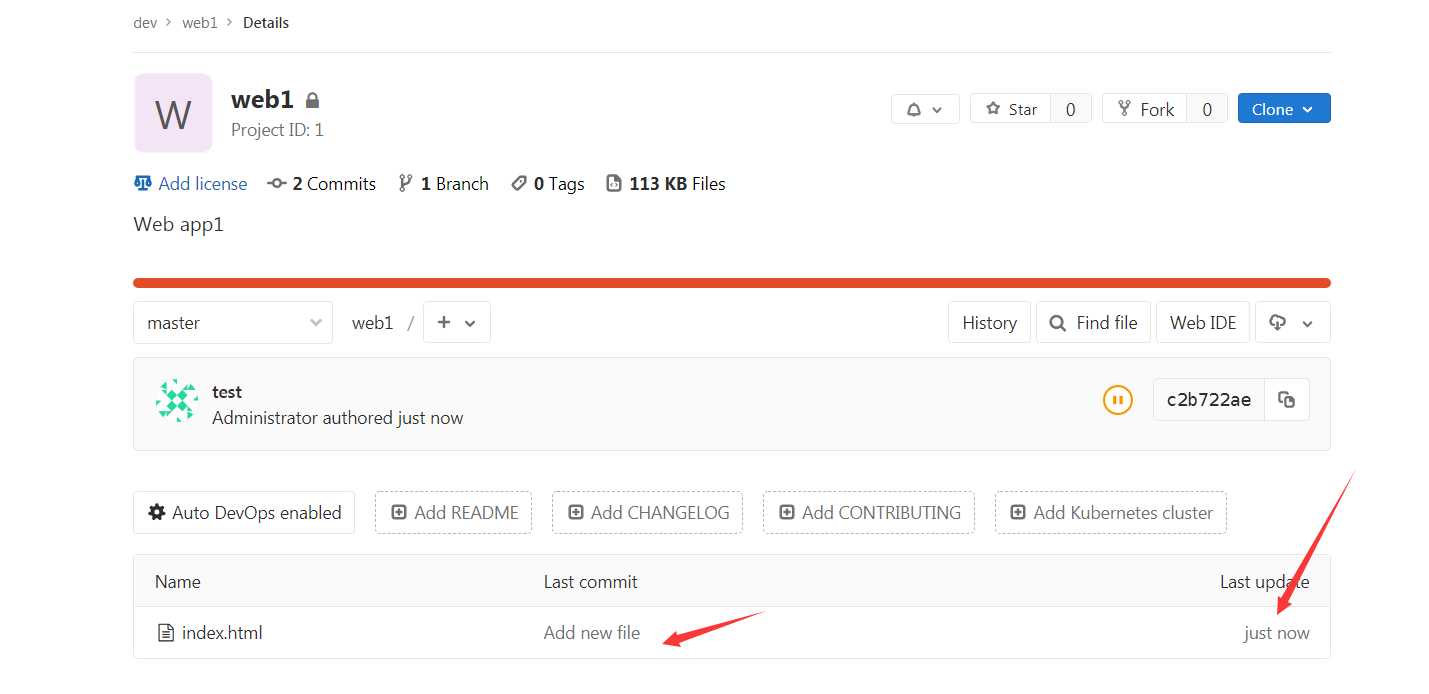Open the fork count link

click(1207, 109)
